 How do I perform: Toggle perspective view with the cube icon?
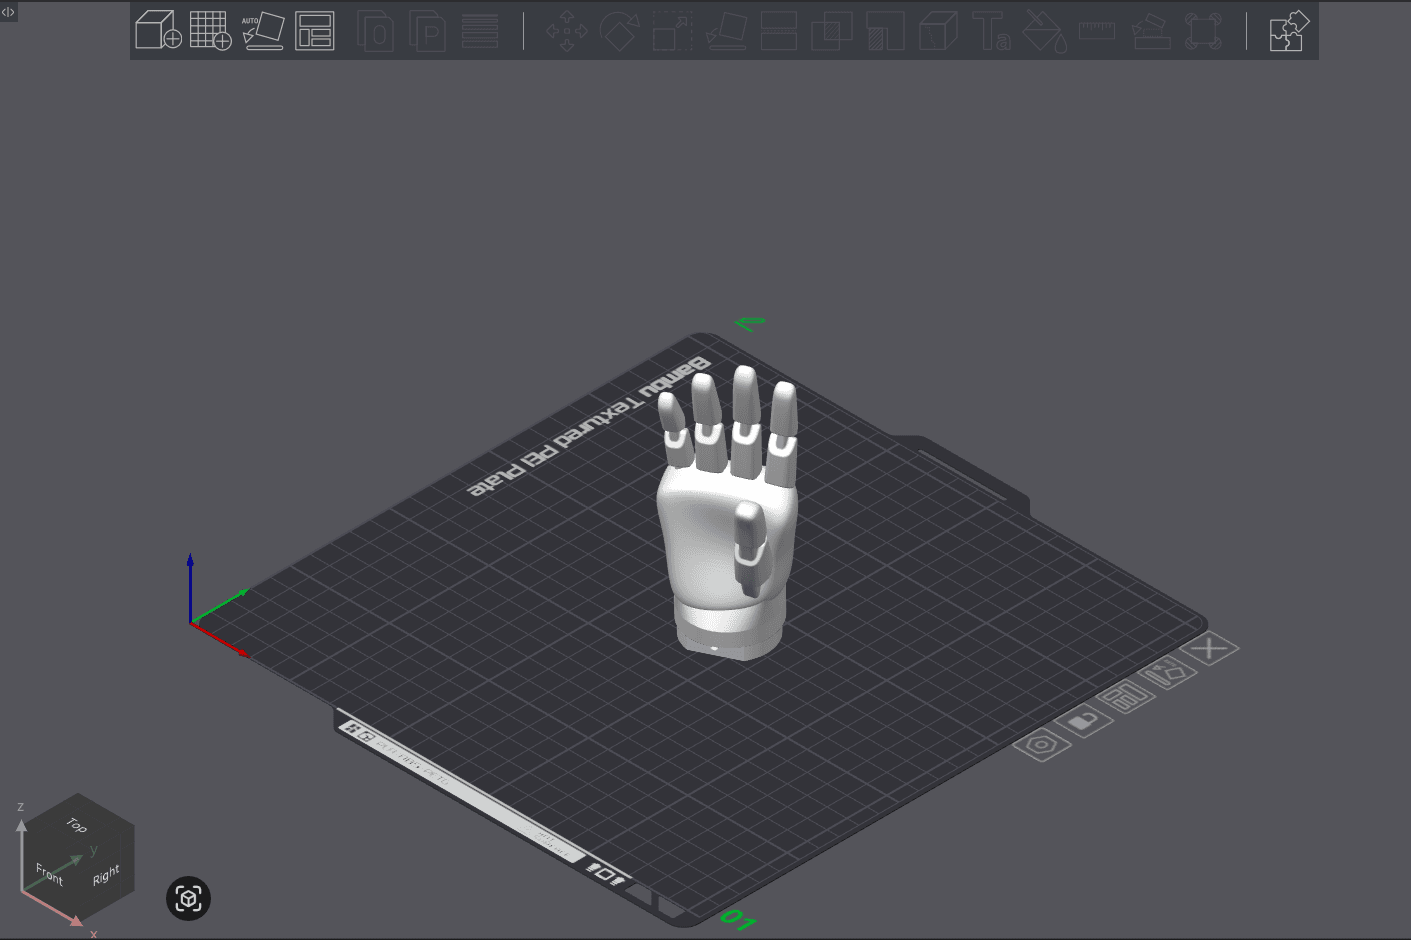(x=188, y=898)
